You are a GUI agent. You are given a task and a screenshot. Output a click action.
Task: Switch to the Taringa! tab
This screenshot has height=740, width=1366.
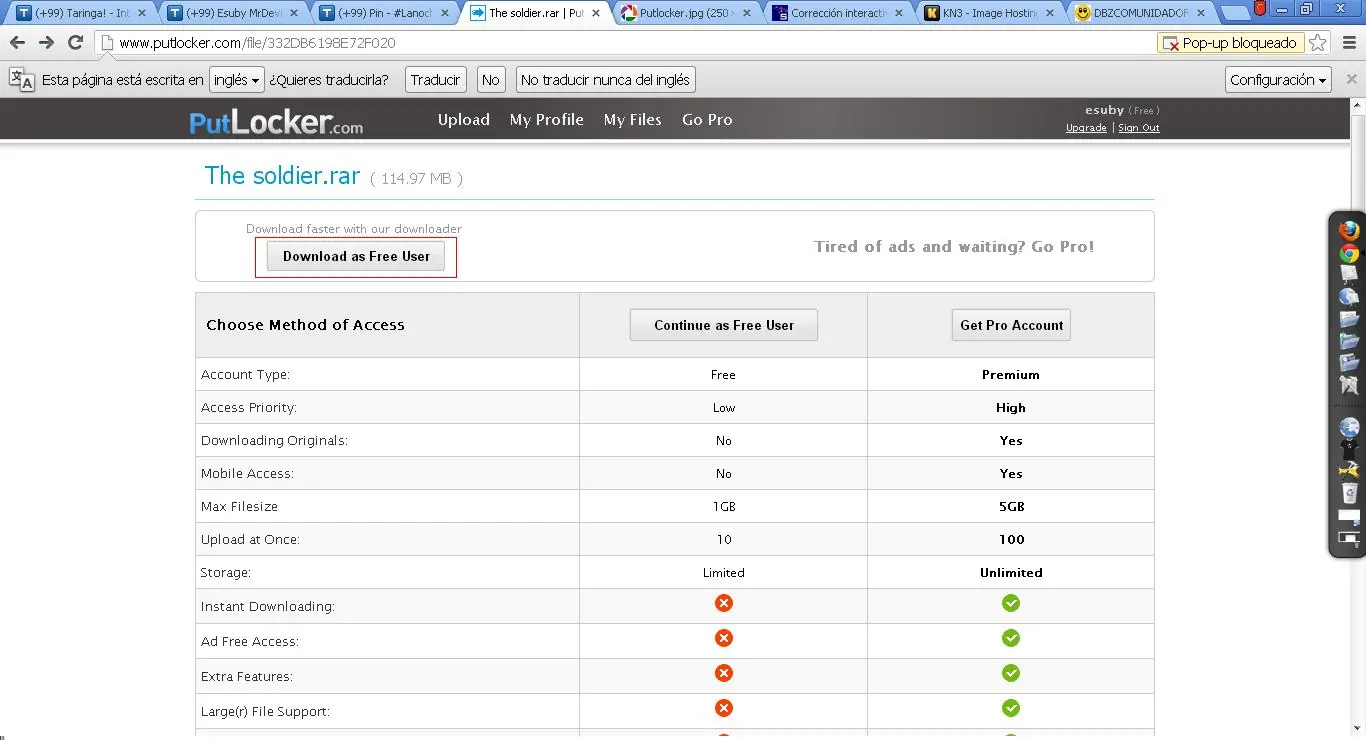pos(81,13)
